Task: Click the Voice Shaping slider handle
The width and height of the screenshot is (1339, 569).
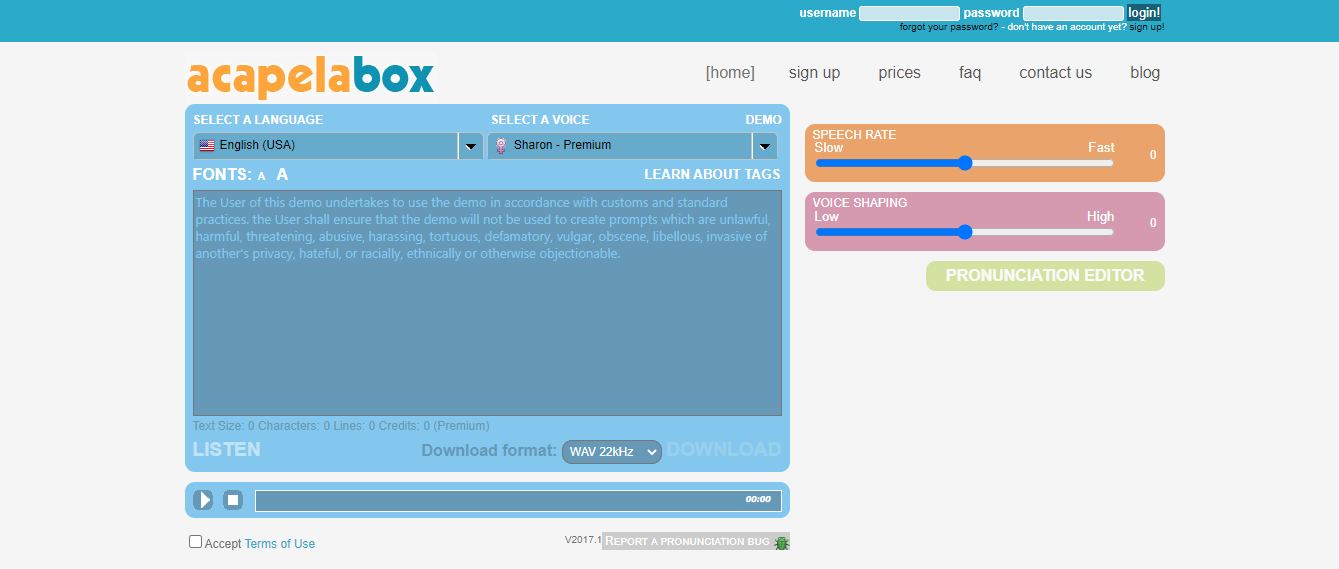Action: tap(965, 232)
